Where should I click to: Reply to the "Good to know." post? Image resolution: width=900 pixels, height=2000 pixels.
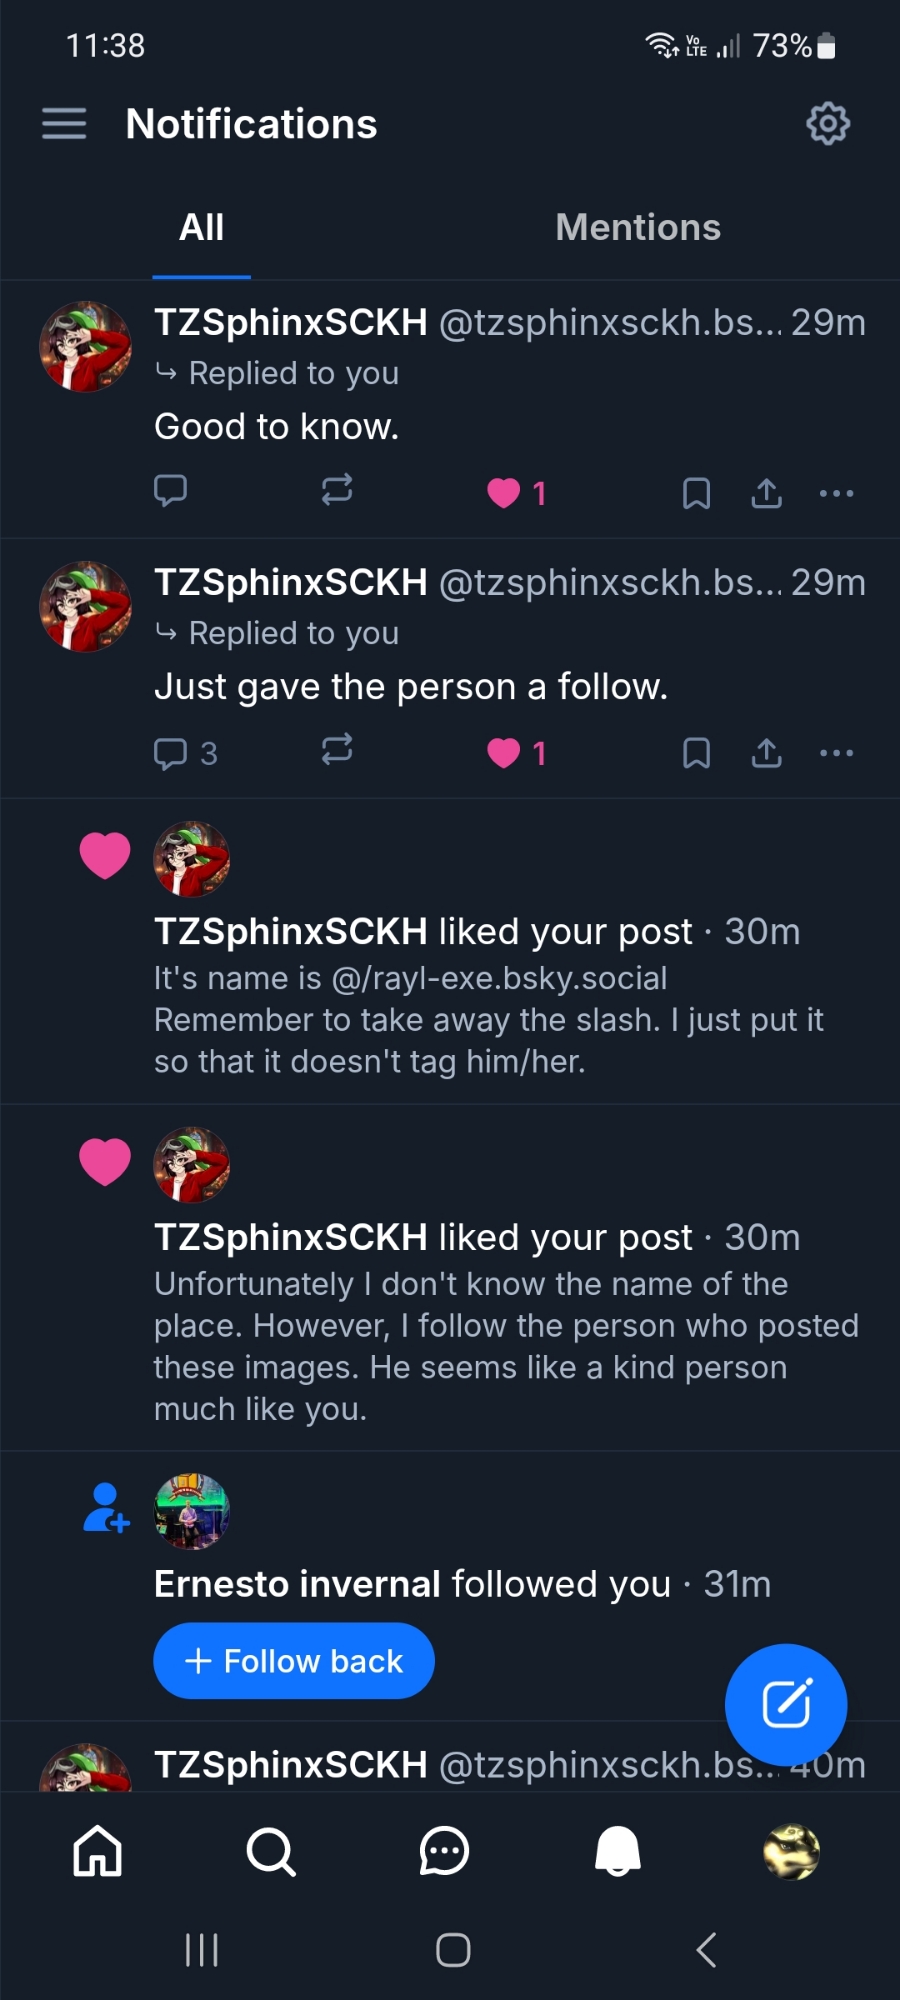(171, 491)
